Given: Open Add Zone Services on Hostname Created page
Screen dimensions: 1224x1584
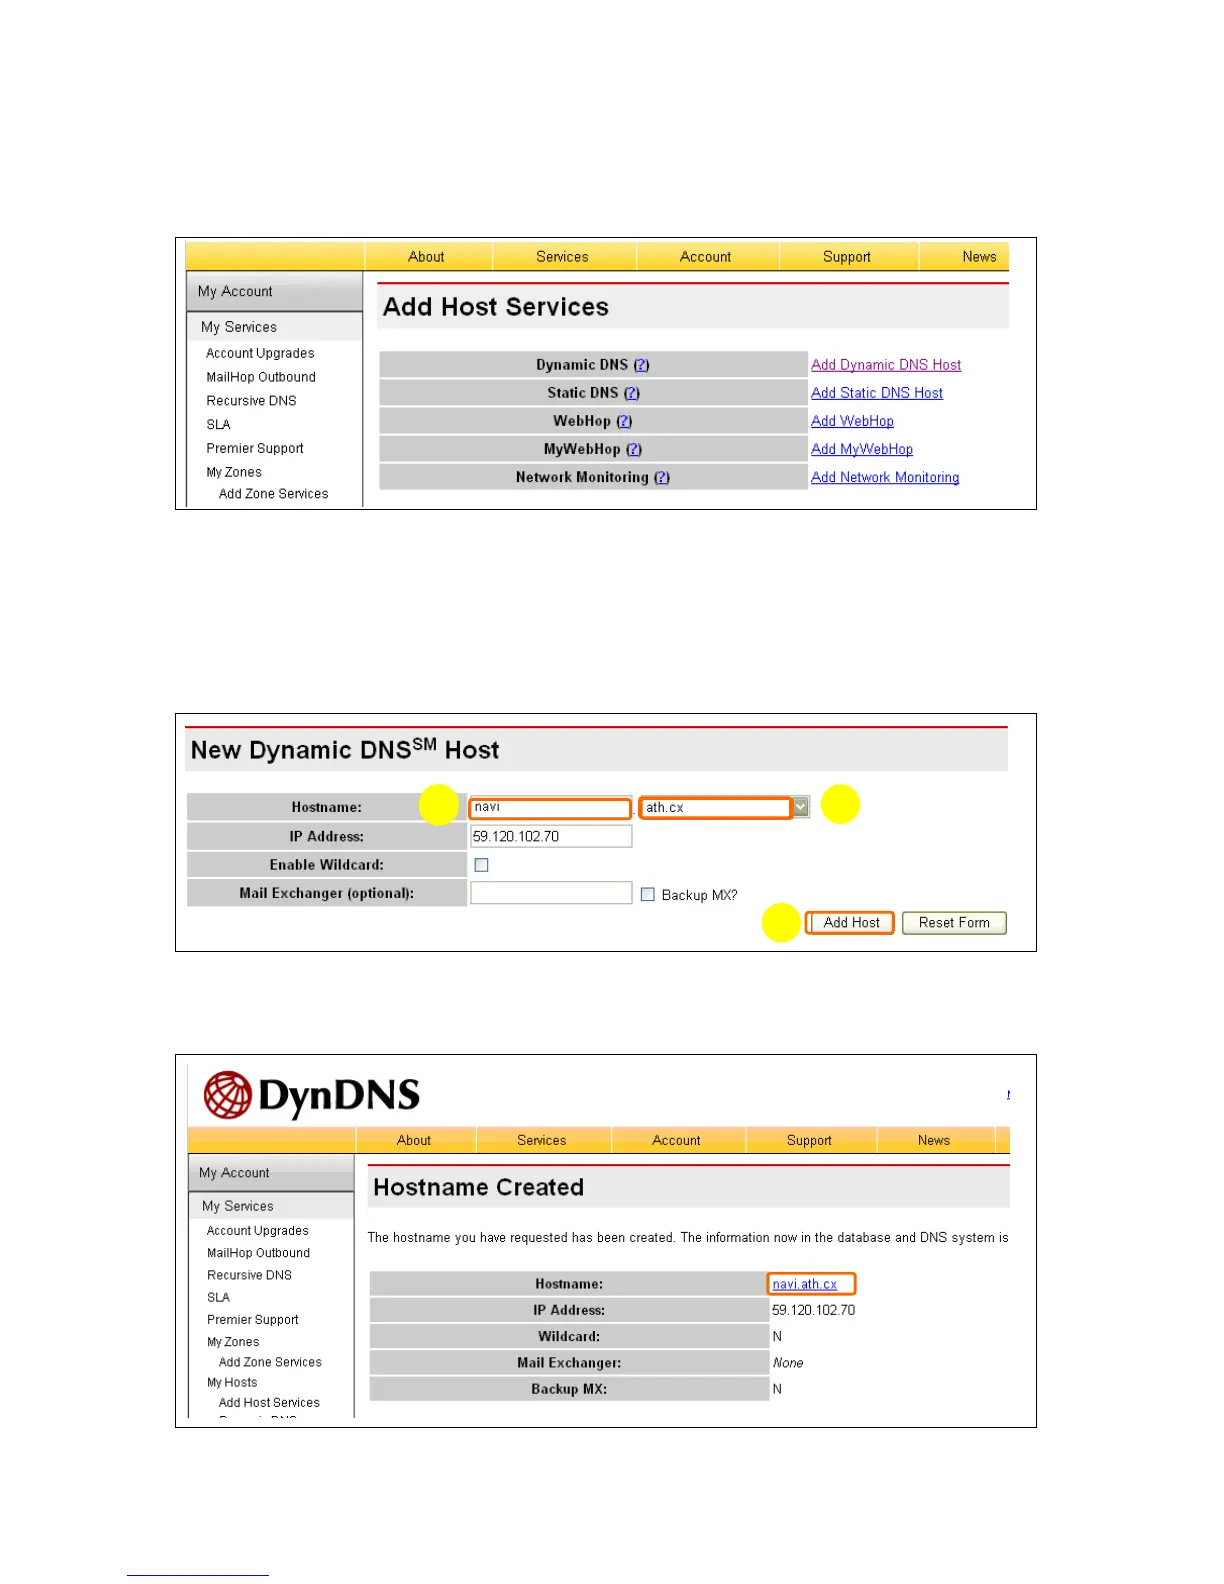Looking at the screenshot, I should pos(270,1362).
